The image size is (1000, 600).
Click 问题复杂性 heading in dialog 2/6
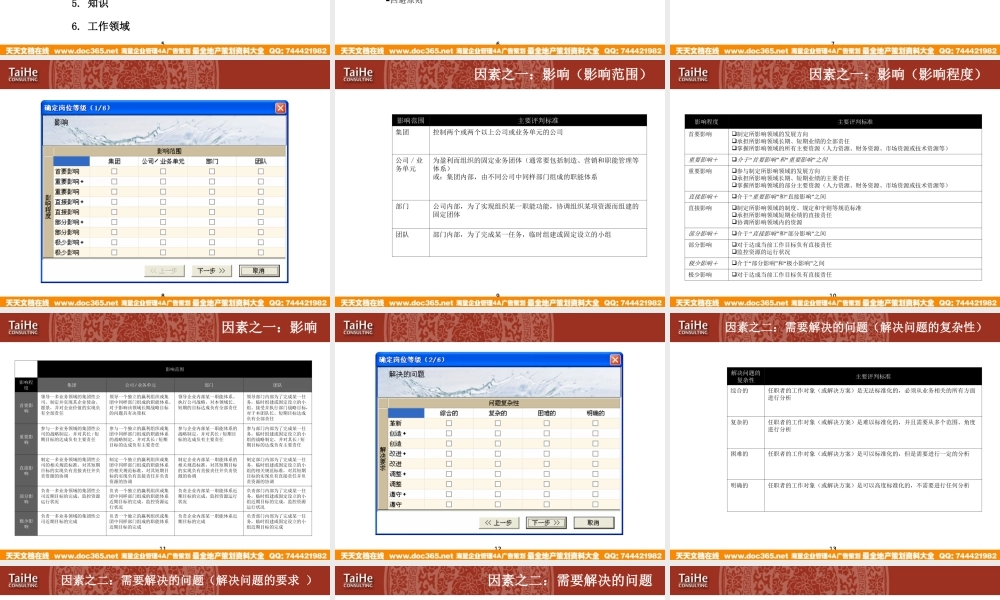(x=504, y=403)
